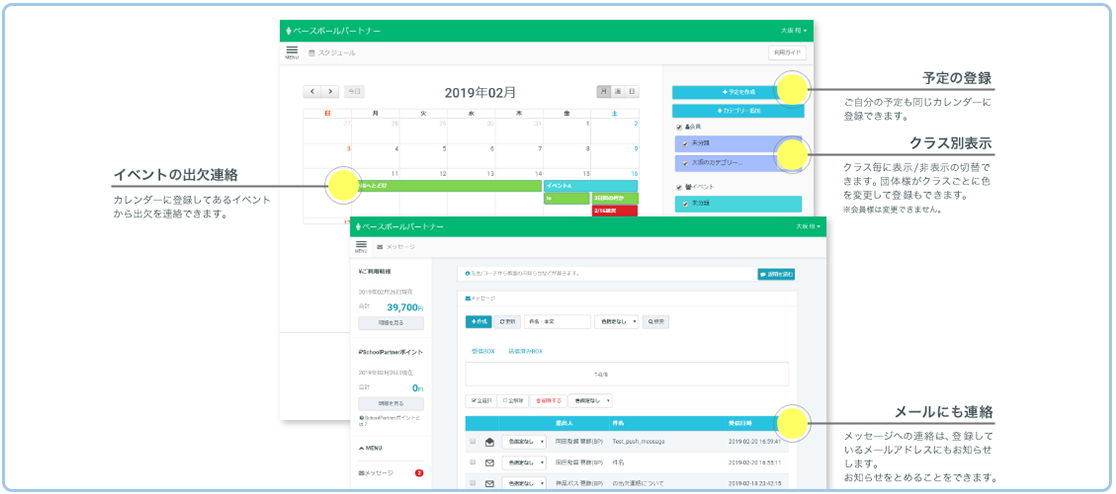Click the 予定を作成 button

pyautogui.click(x=738, y=91)
